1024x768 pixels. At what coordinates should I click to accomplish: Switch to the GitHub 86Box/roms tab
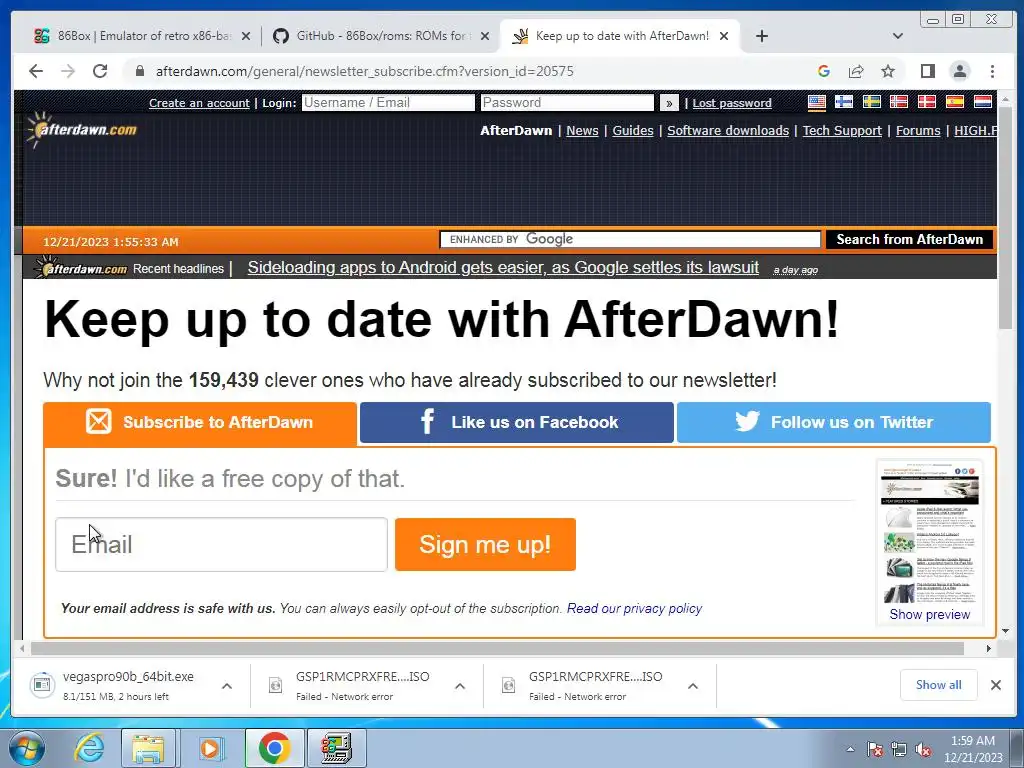tap(379, 36)
